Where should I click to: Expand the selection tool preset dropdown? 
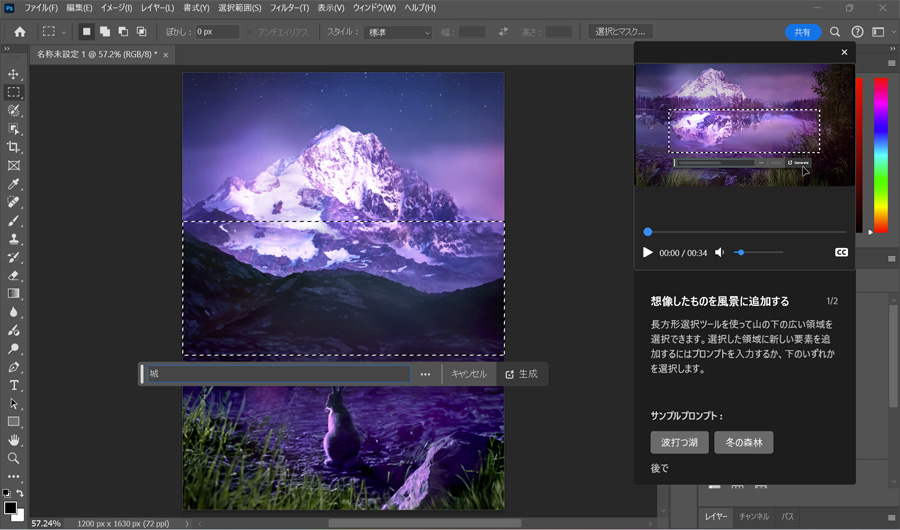pos(55,32)
